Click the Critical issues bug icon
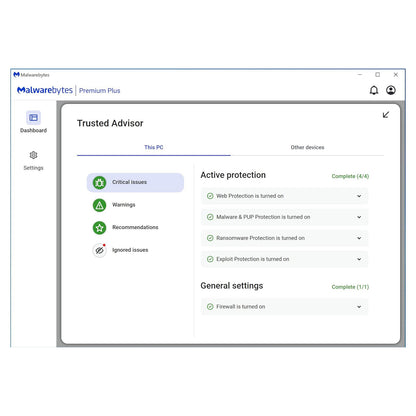 [x=99, y=182]
